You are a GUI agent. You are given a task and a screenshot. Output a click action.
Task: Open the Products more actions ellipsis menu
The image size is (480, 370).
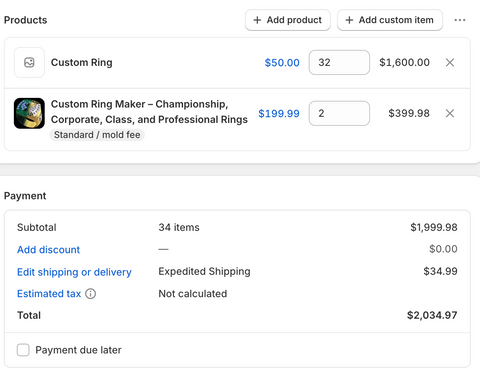point(460,20)
